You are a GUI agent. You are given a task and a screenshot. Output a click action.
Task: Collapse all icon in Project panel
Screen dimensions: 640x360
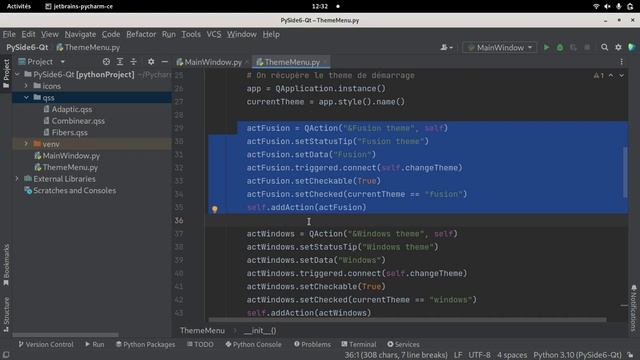[x=133, y=62]
